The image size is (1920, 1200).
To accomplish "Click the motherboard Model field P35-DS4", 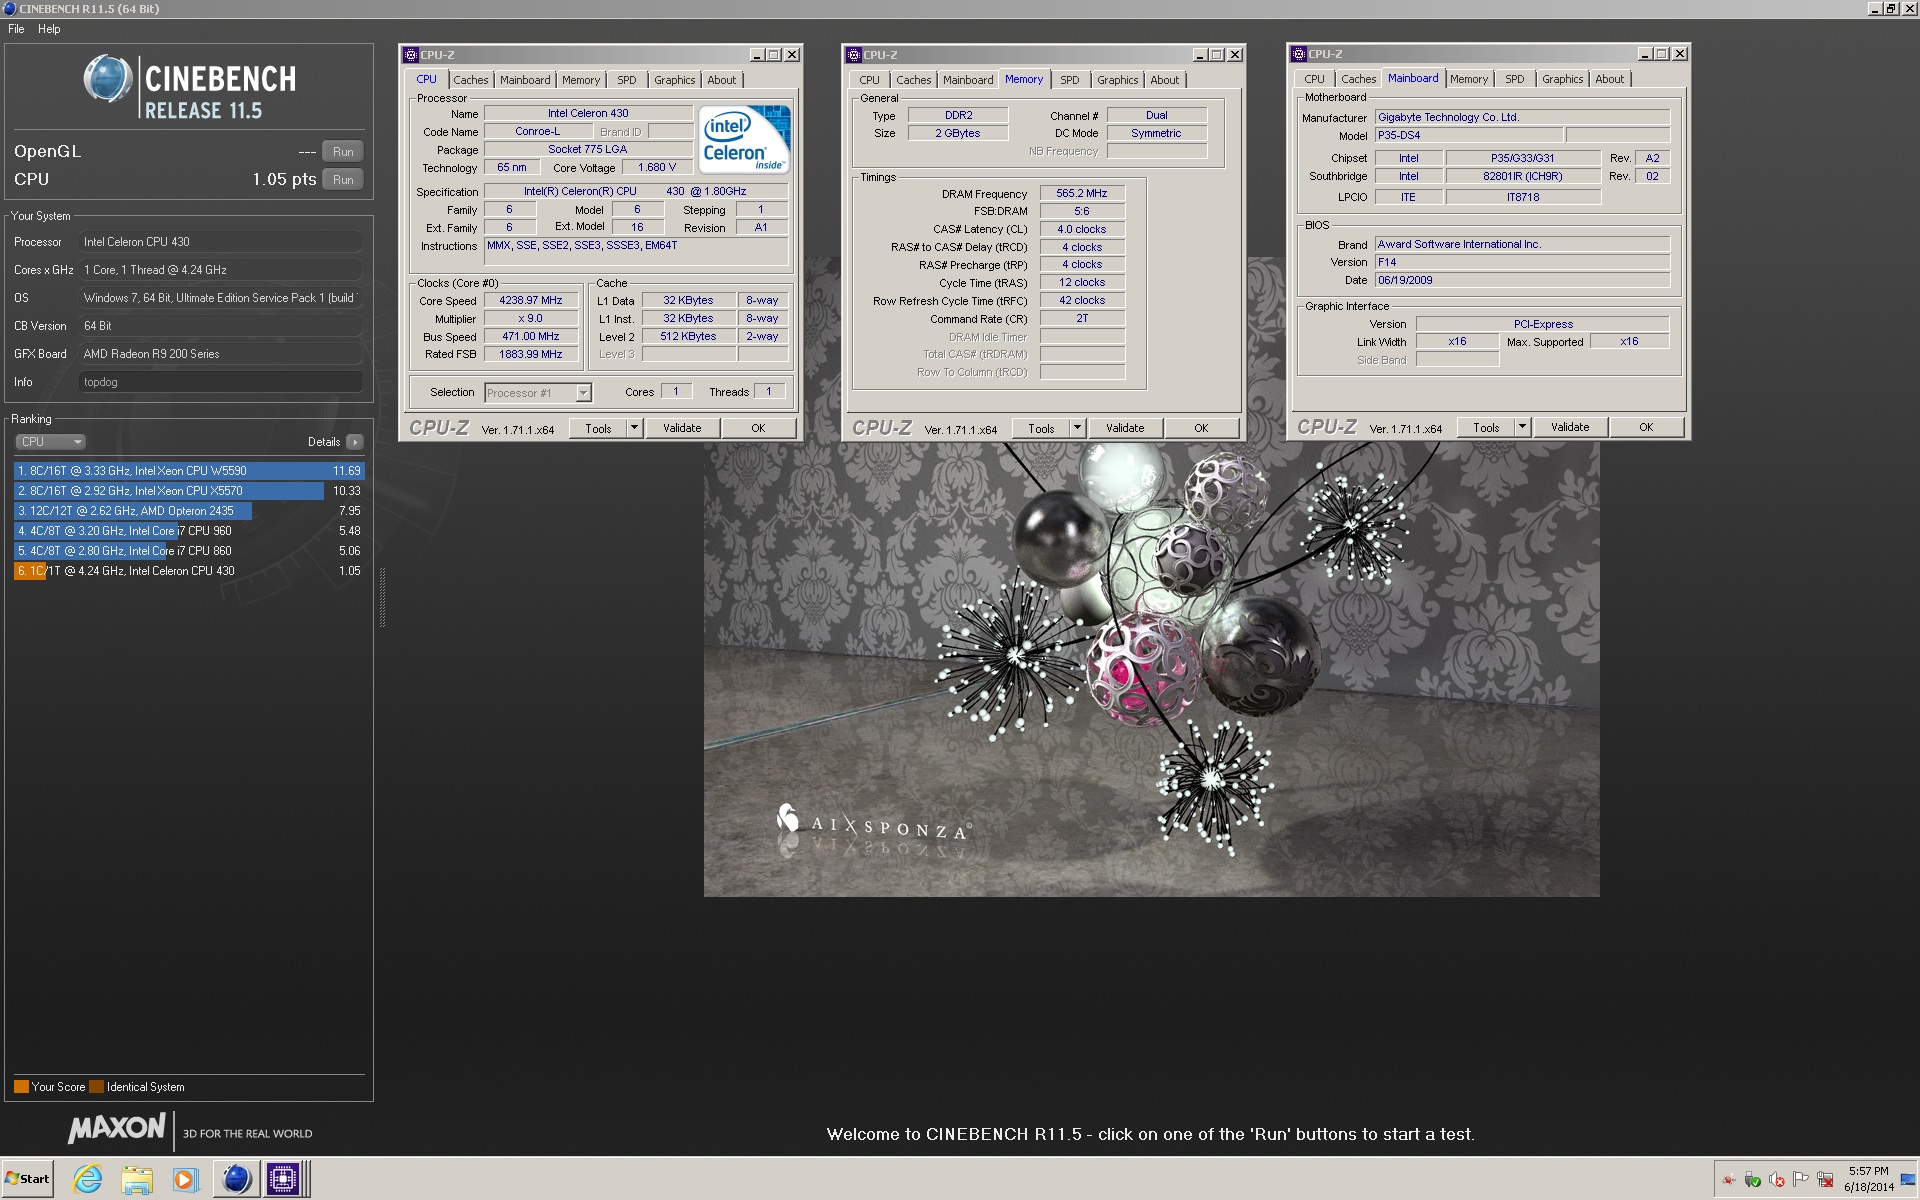I will (1468, 135).
